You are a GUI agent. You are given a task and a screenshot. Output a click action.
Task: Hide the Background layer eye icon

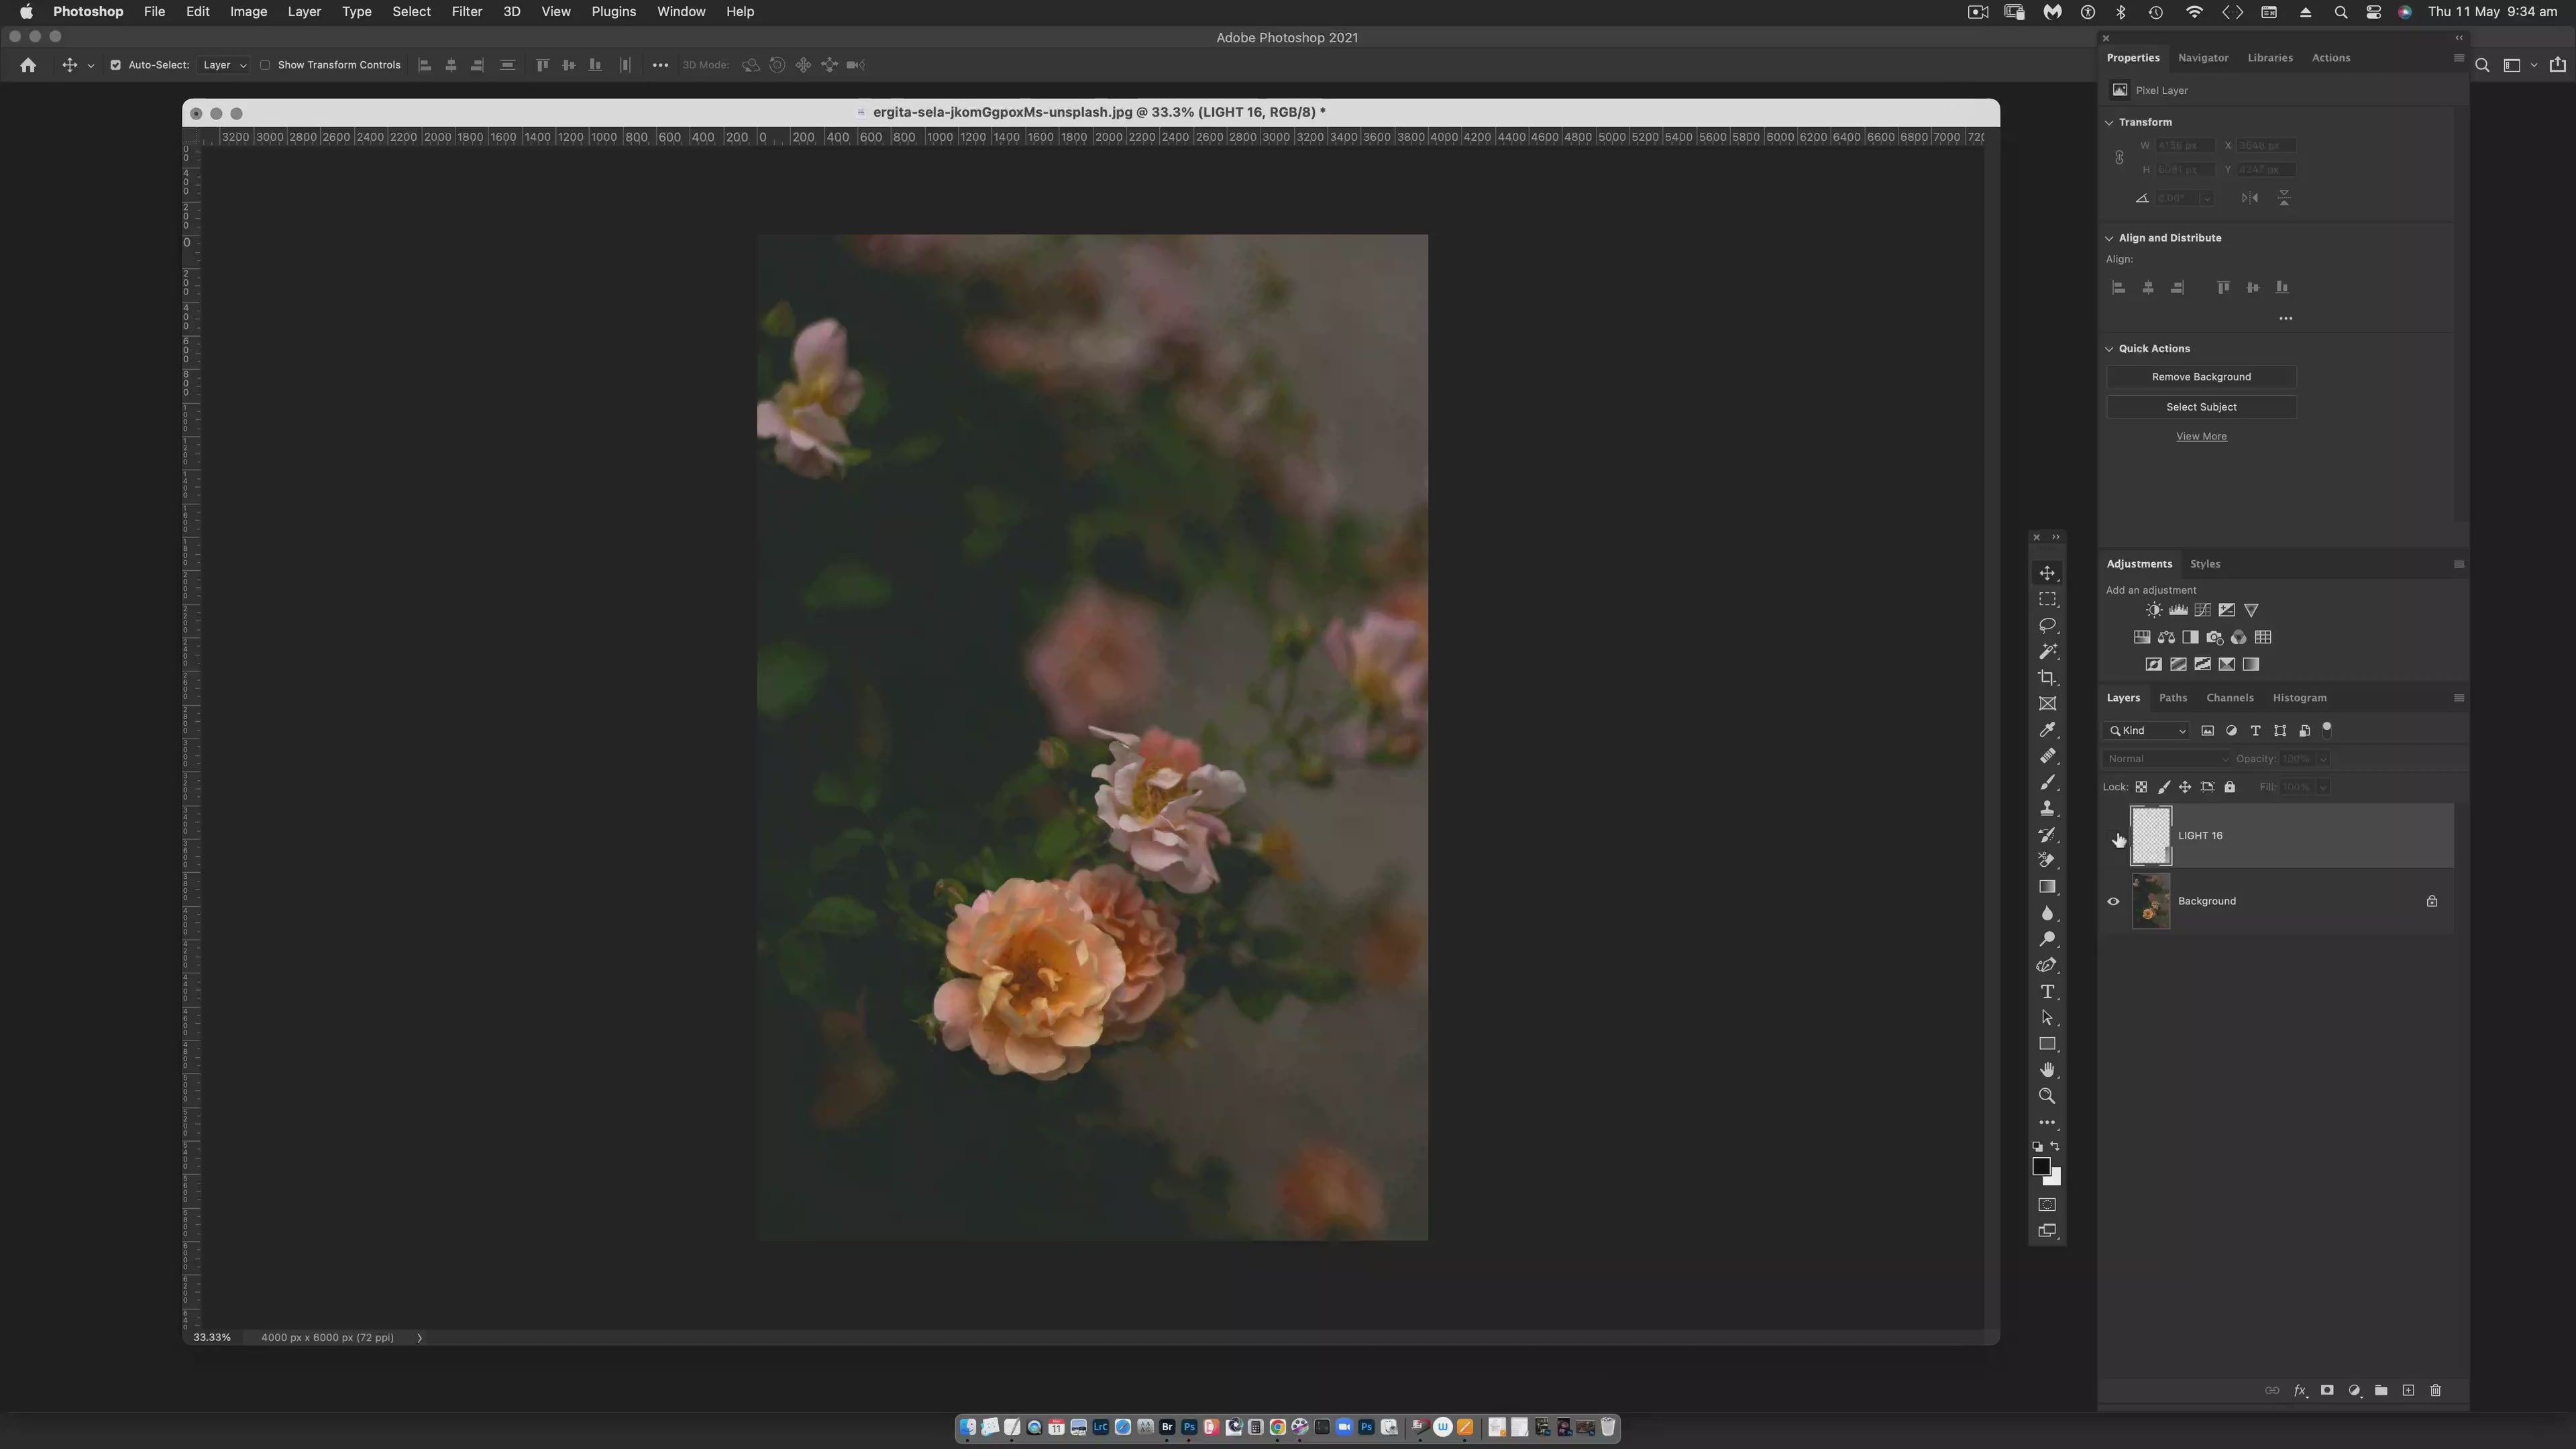(x=2113, y=901)
